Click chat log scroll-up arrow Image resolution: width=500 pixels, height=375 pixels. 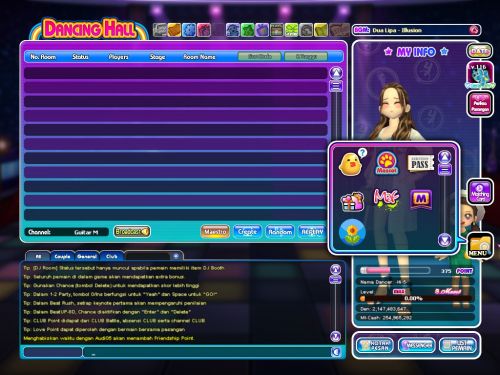[336, 269]
